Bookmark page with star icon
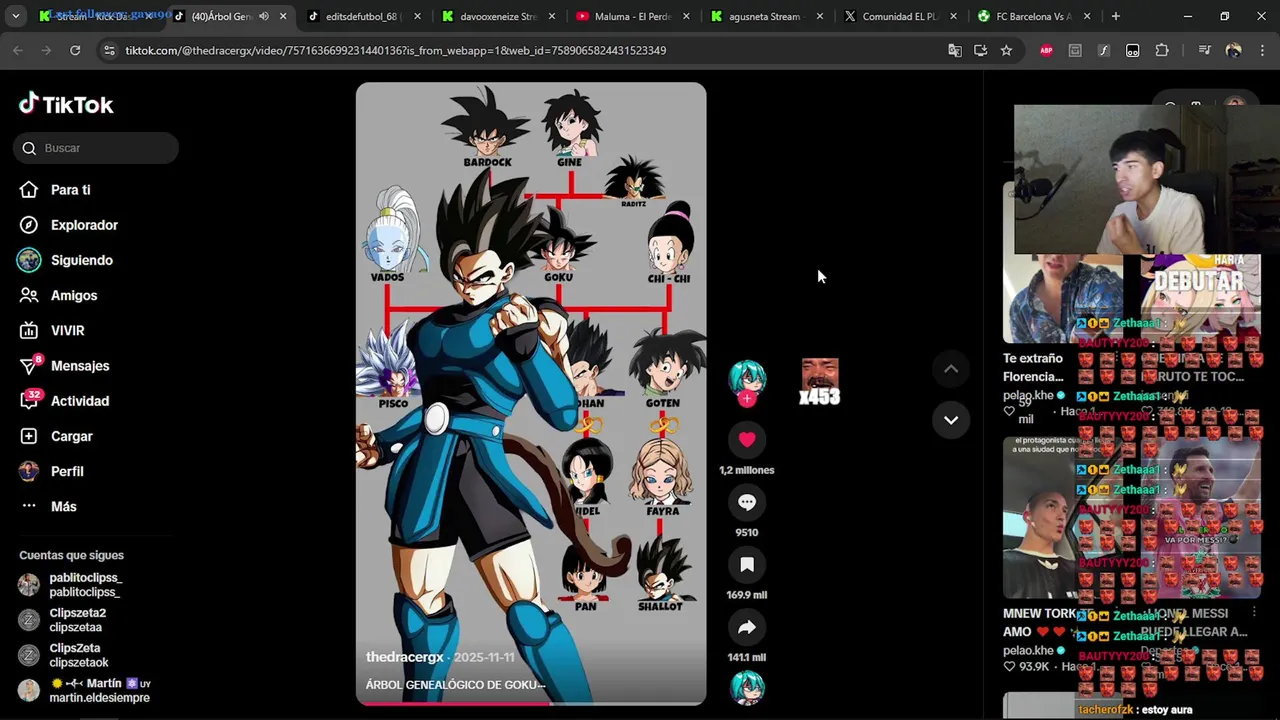This screenshot has height=720, width=1280. pos(1006,50)
